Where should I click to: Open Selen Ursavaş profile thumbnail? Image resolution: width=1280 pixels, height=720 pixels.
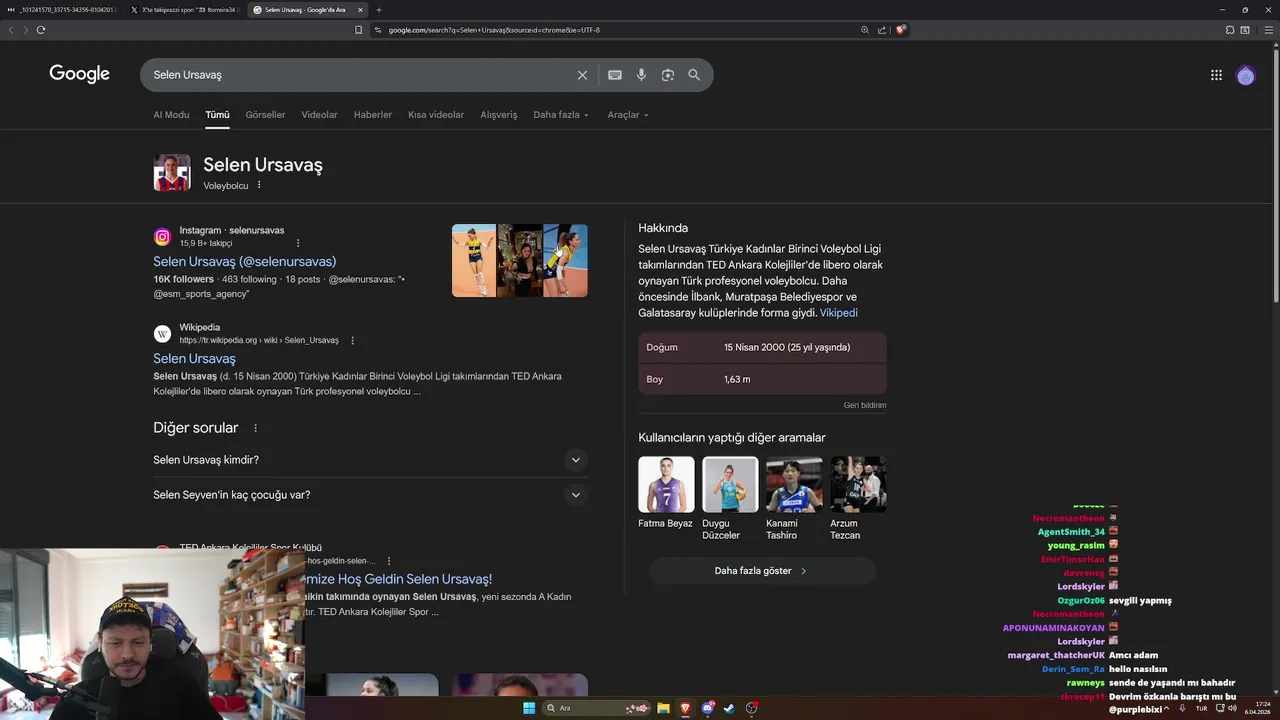coord(172,173)
